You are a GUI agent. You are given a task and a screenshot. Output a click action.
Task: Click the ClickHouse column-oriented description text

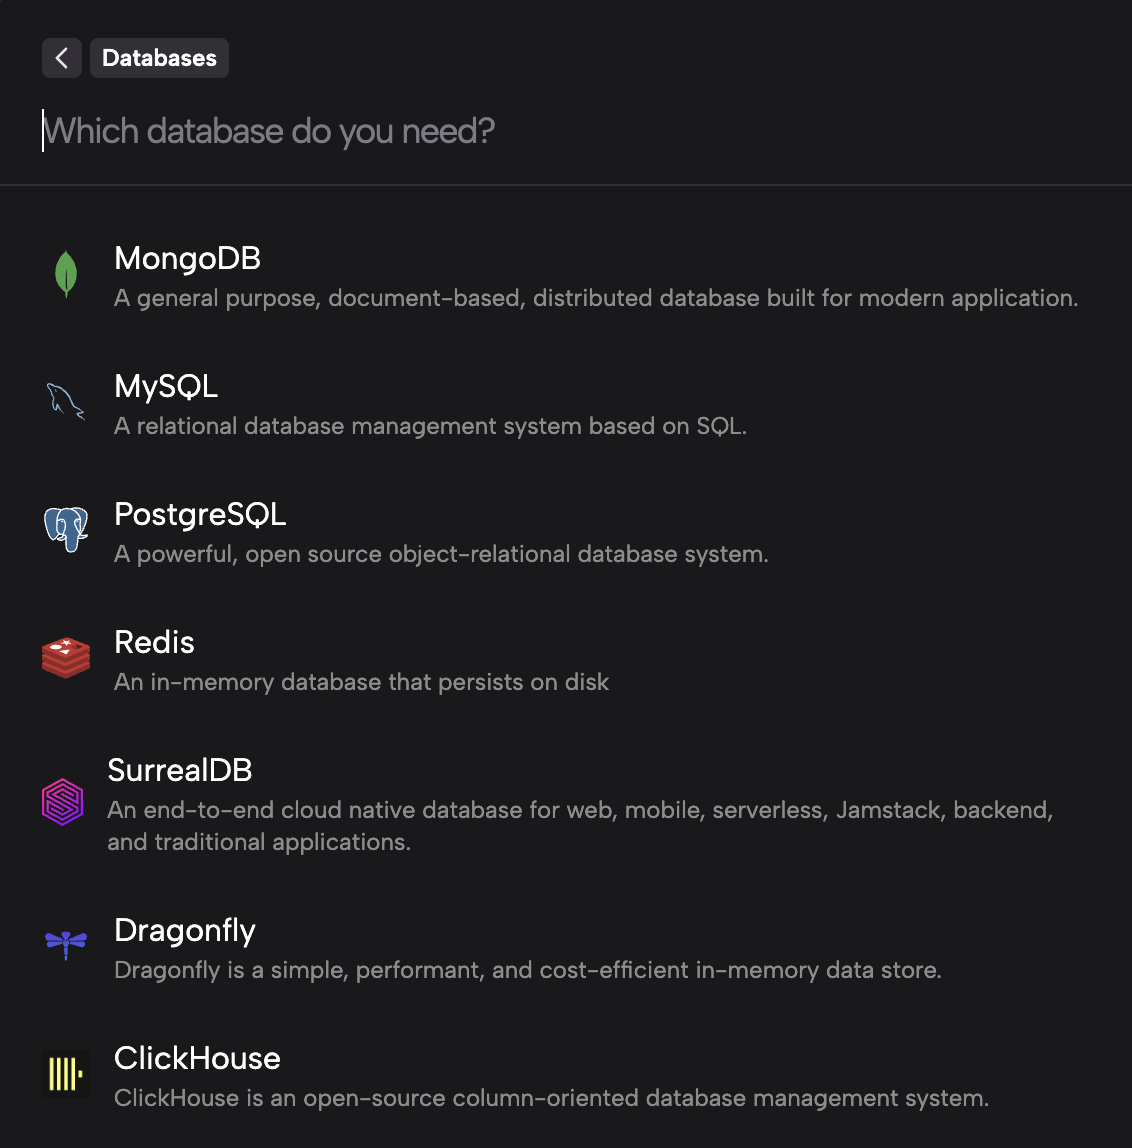click(551, 1098)
